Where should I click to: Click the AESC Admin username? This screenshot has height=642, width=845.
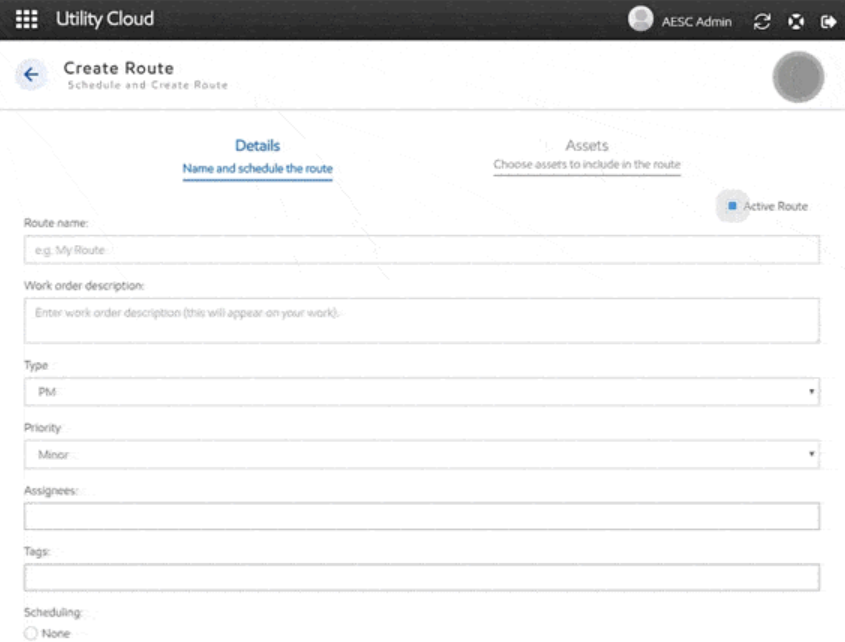[x=696, y=22]
